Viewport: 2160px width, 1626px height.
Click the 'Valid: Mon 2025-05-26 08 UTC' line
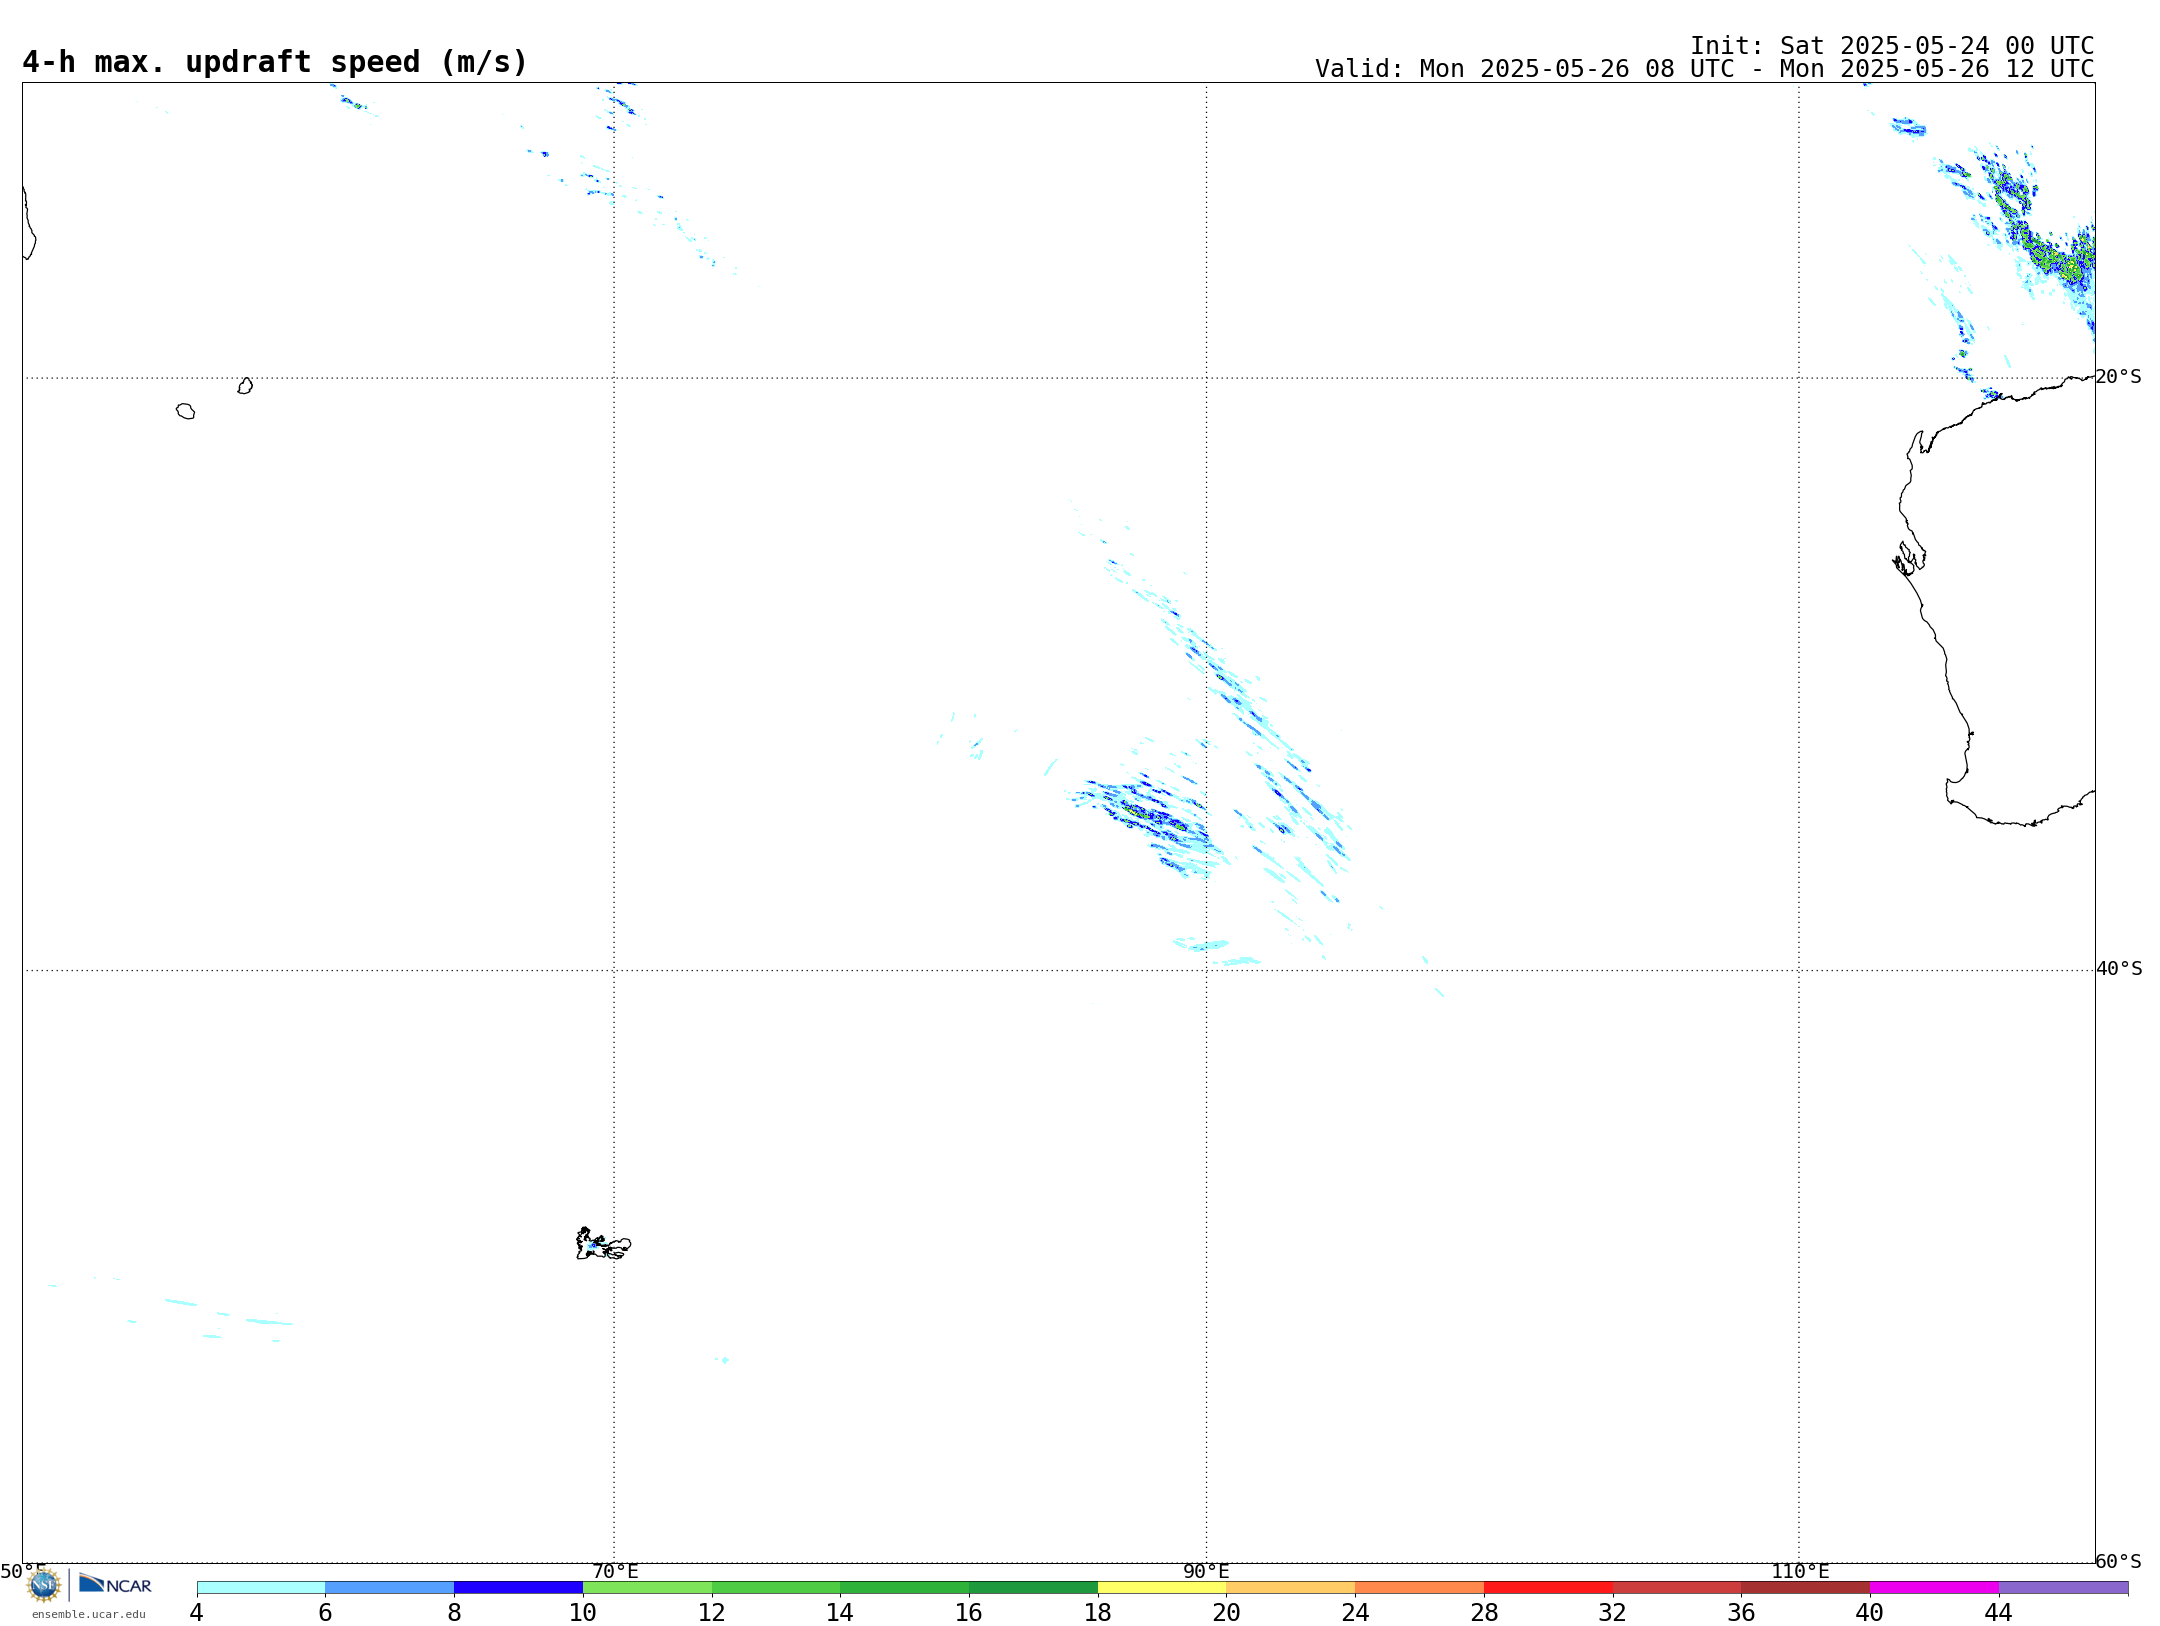click(1704, 69)
